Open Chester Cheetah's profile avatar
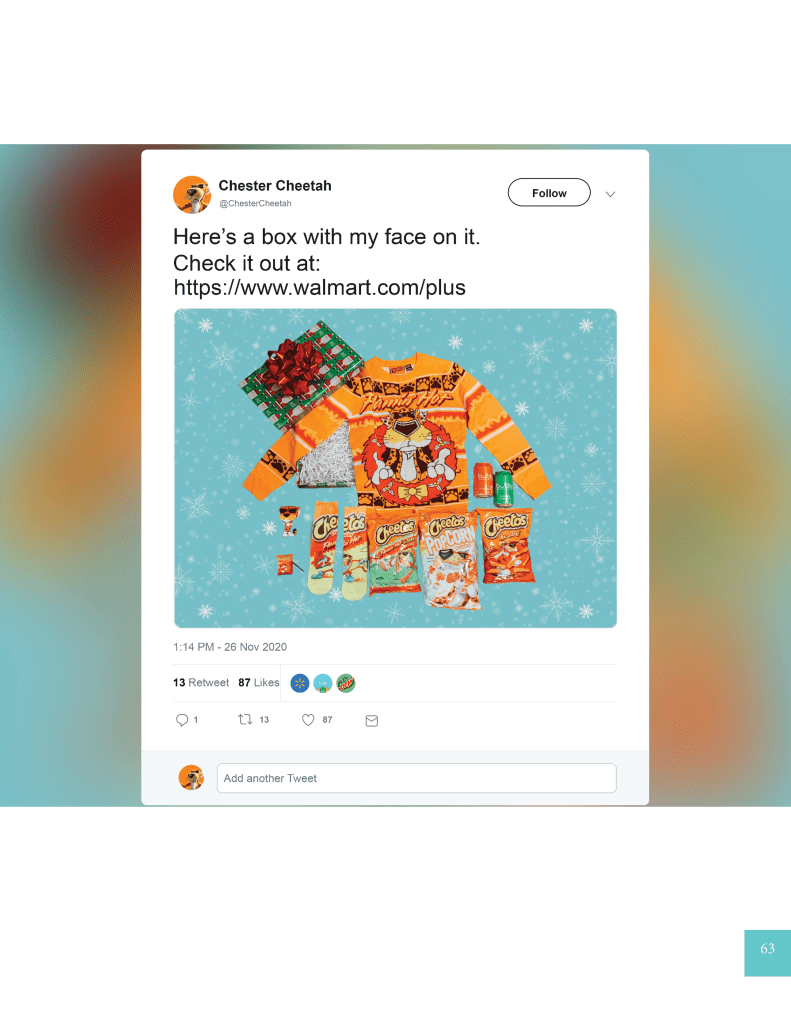The width and height of the screenshot is (791, 1023). (x=192, y=194)
